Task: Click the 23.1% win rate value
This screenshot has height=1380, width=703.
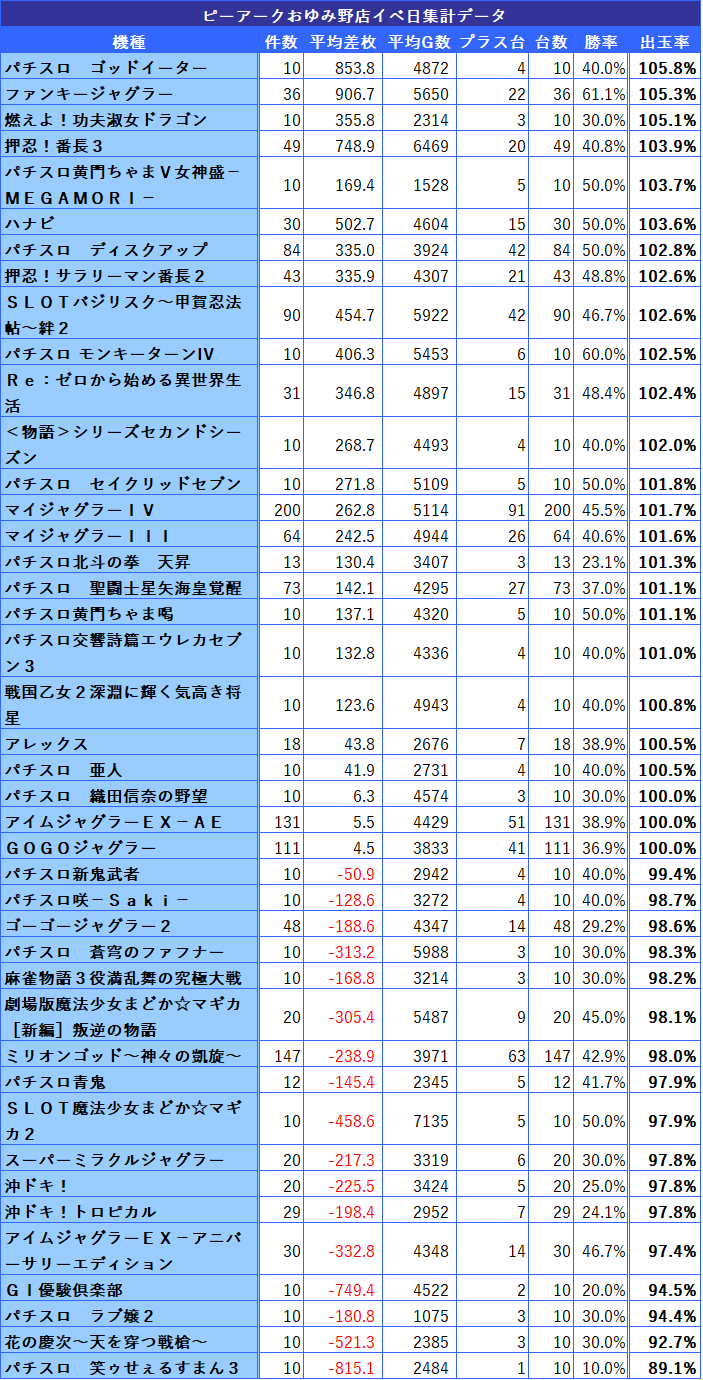Action: click(604, 562)
